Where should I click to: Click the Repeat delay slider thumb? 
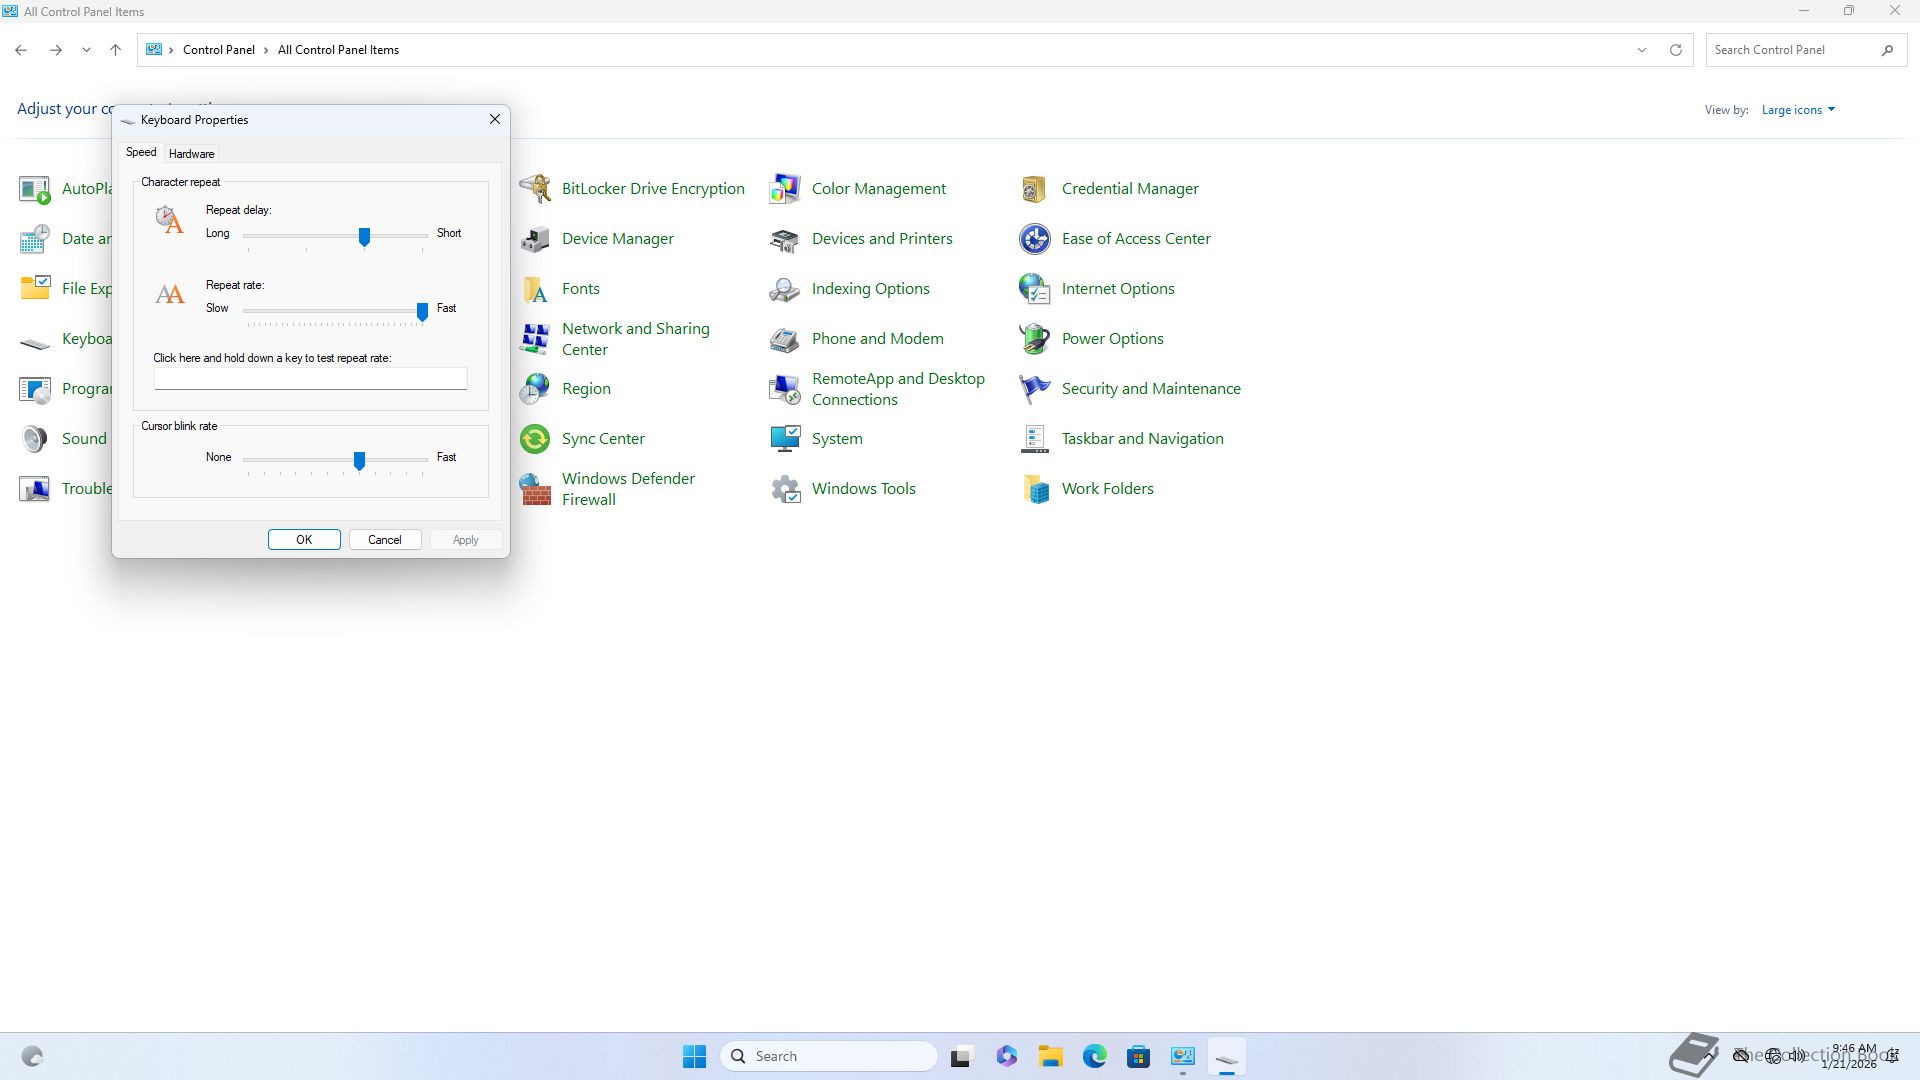pyautogui.click(x=364, y=236)
